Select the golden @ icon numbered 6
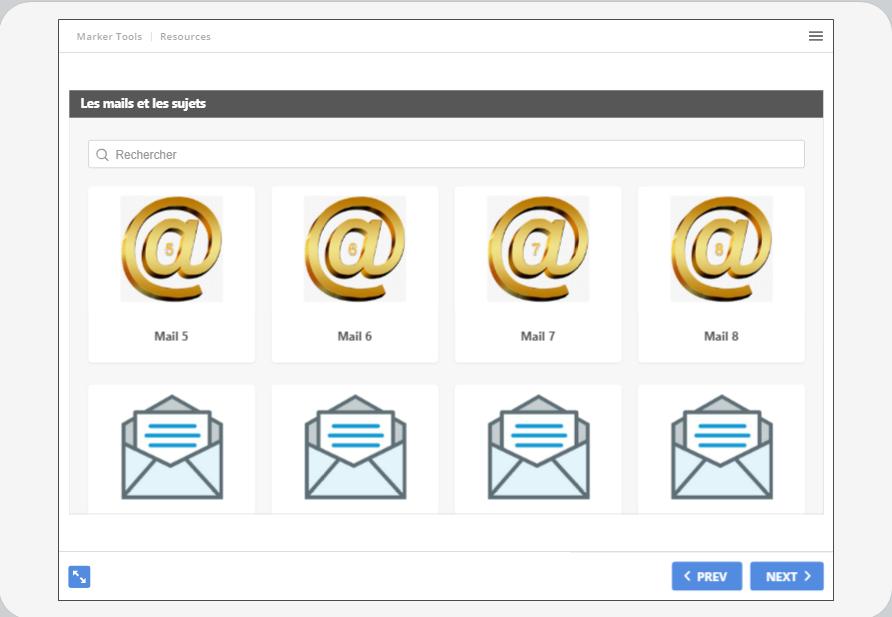Screen dimensions: 892x617 (x=355, y=249)
